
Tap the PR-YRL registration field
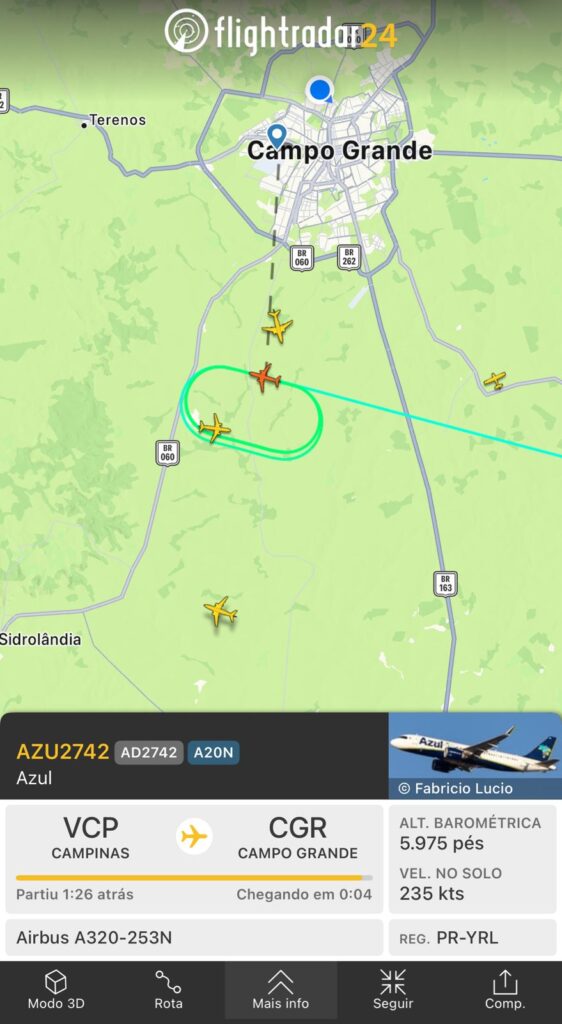473,938
